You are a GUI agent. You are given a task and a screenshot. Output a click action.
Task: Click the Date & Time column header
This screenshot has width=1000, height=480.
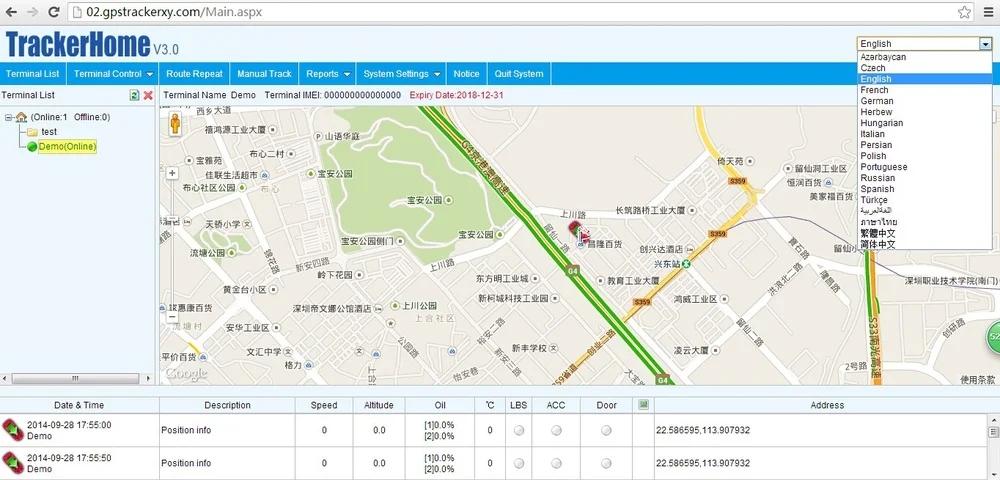click(x=79, y=405)
